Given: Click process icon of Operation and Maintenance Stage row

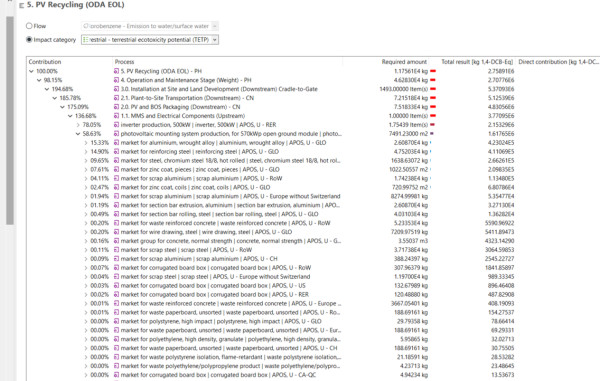Looking at the screenshot, I should pos(116,80).
